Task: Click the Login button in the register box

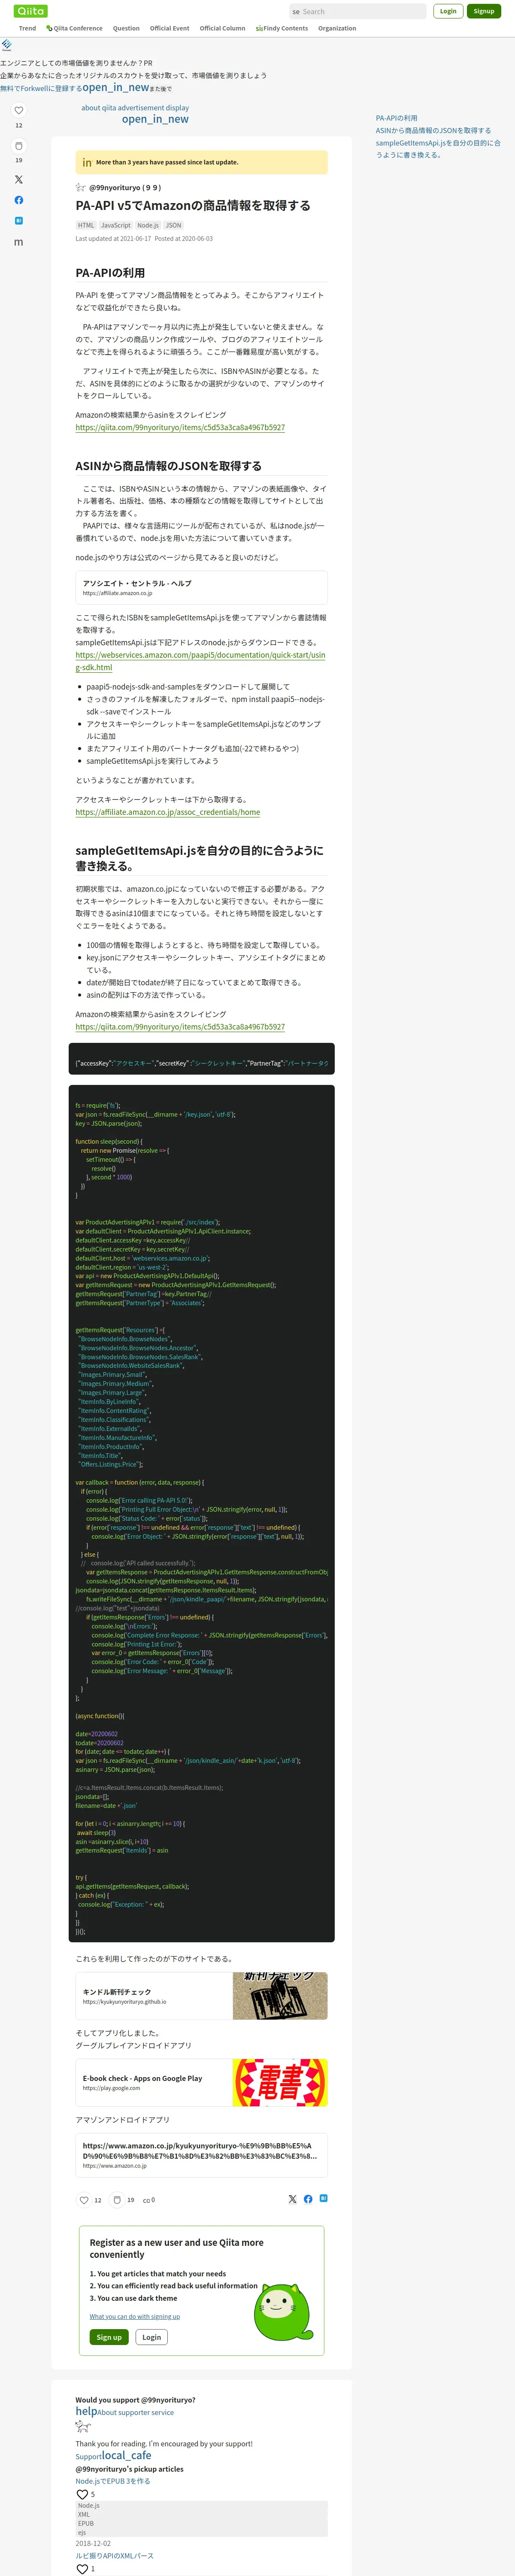Action: (x=151, y=2337)
